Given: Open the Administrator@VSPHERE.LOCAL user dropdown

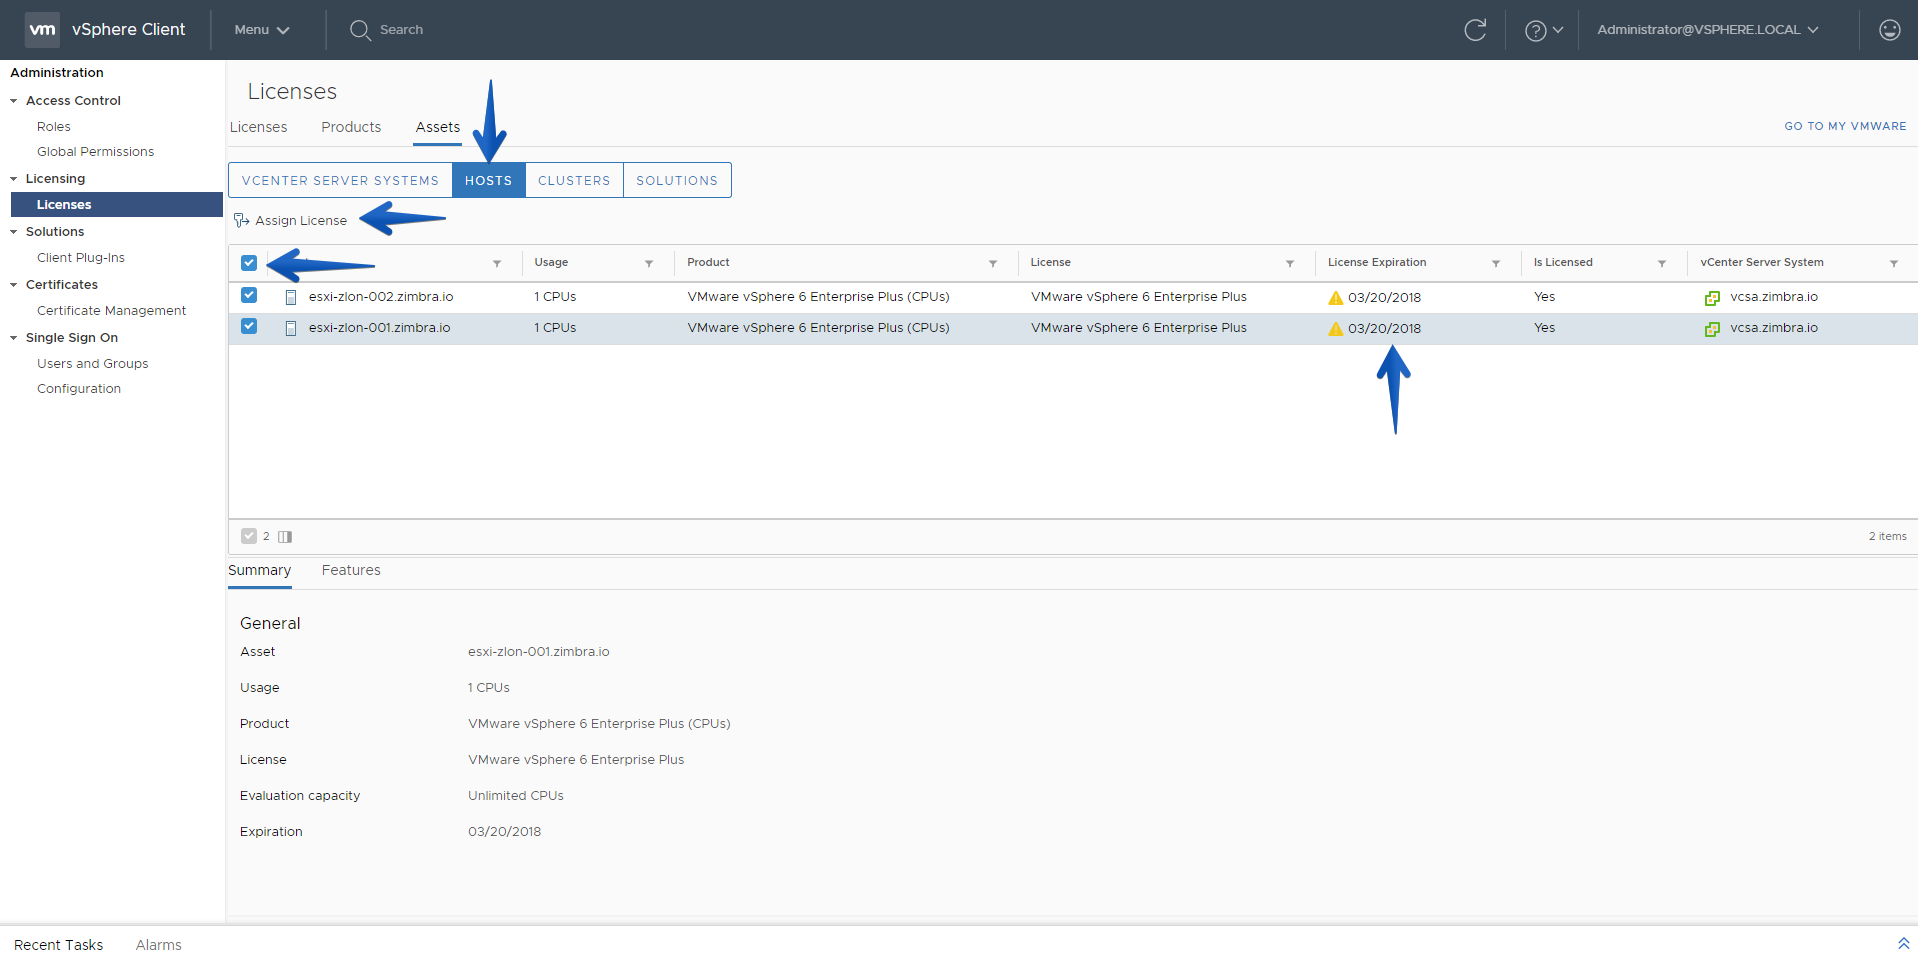Looking at the screenshot, I should tap(1707, 30).
